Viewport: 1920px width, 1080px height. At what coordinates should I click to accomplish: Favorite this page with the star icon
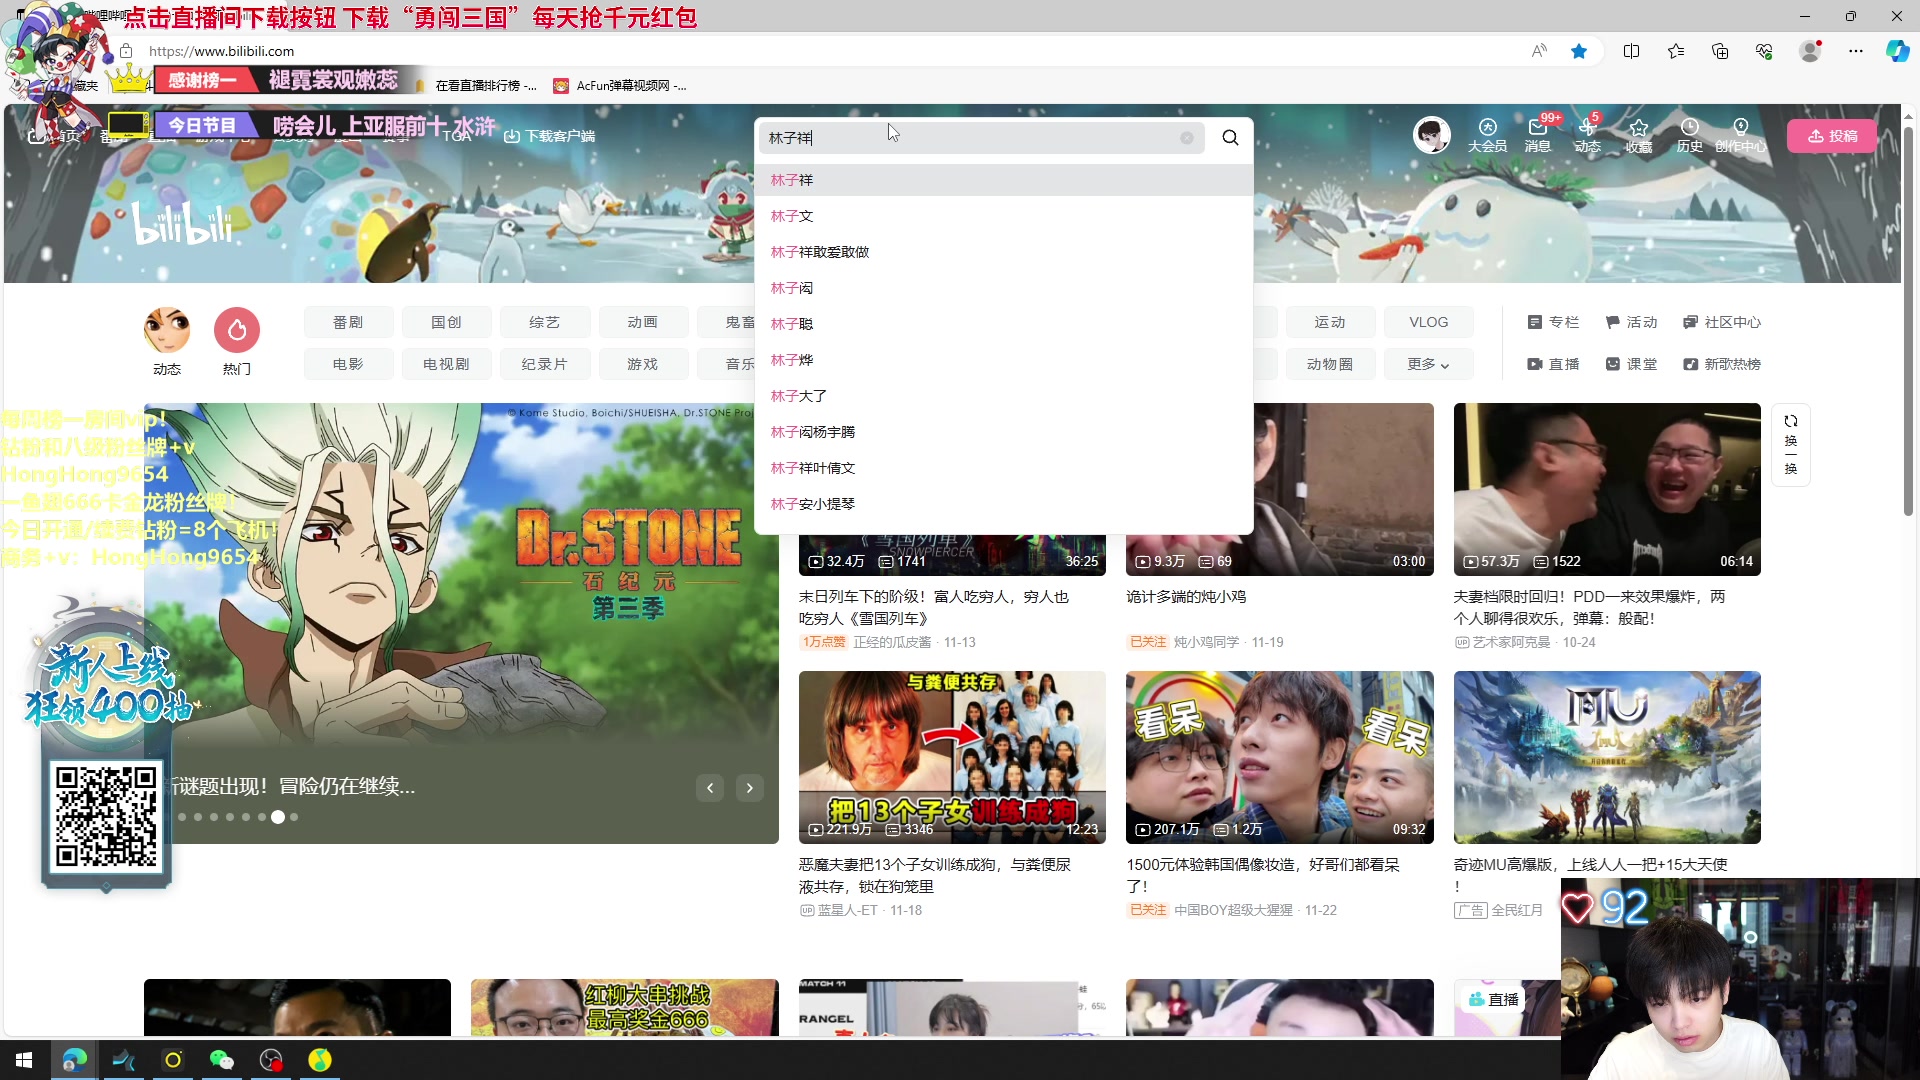(1579, 51)
